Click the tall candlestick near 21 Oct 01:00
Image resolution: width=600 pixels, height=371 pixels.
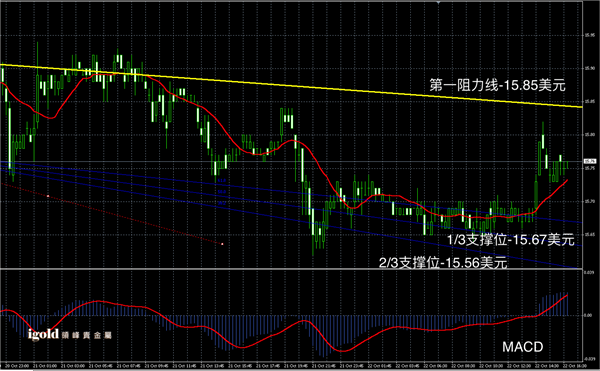(x=38, y=85)
